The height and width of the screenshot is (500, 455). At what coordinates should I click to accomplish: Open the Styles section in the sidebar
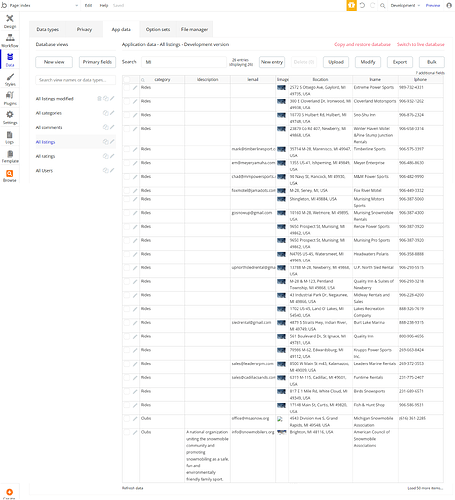[x=10, y=79]
